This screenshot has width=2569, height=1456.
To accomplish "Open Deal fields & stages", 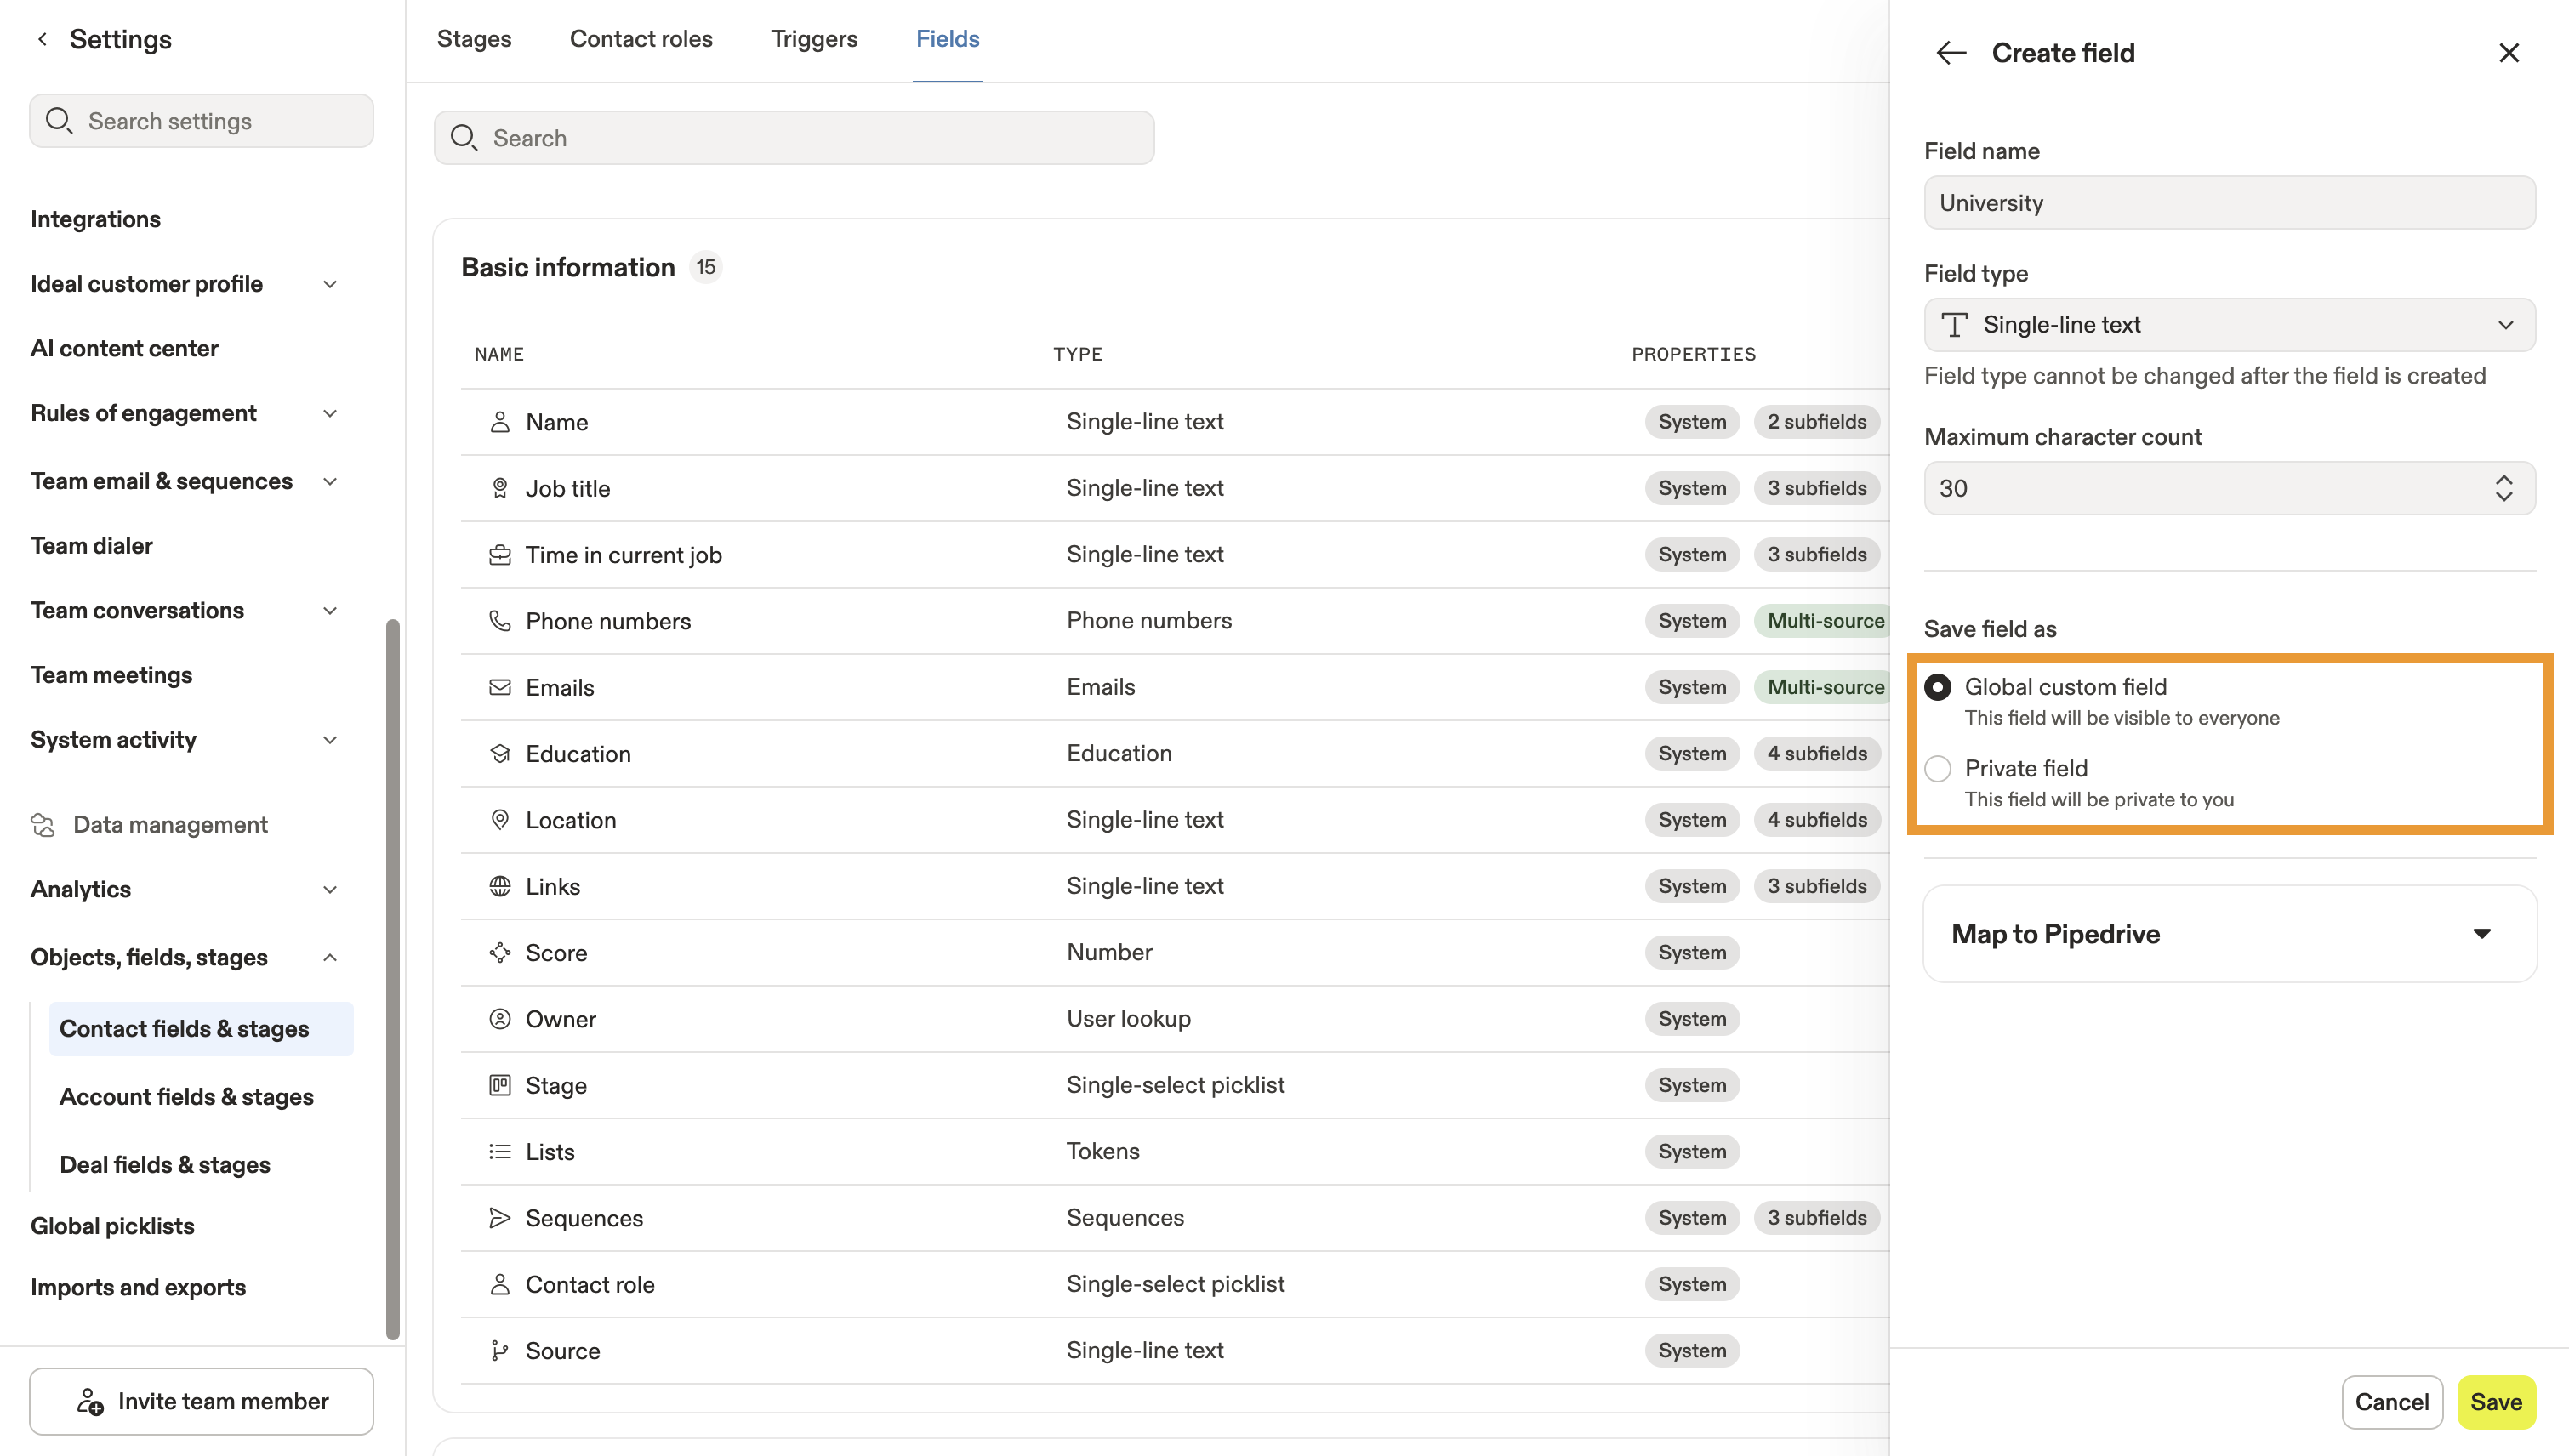I will tap(165, 1165).
